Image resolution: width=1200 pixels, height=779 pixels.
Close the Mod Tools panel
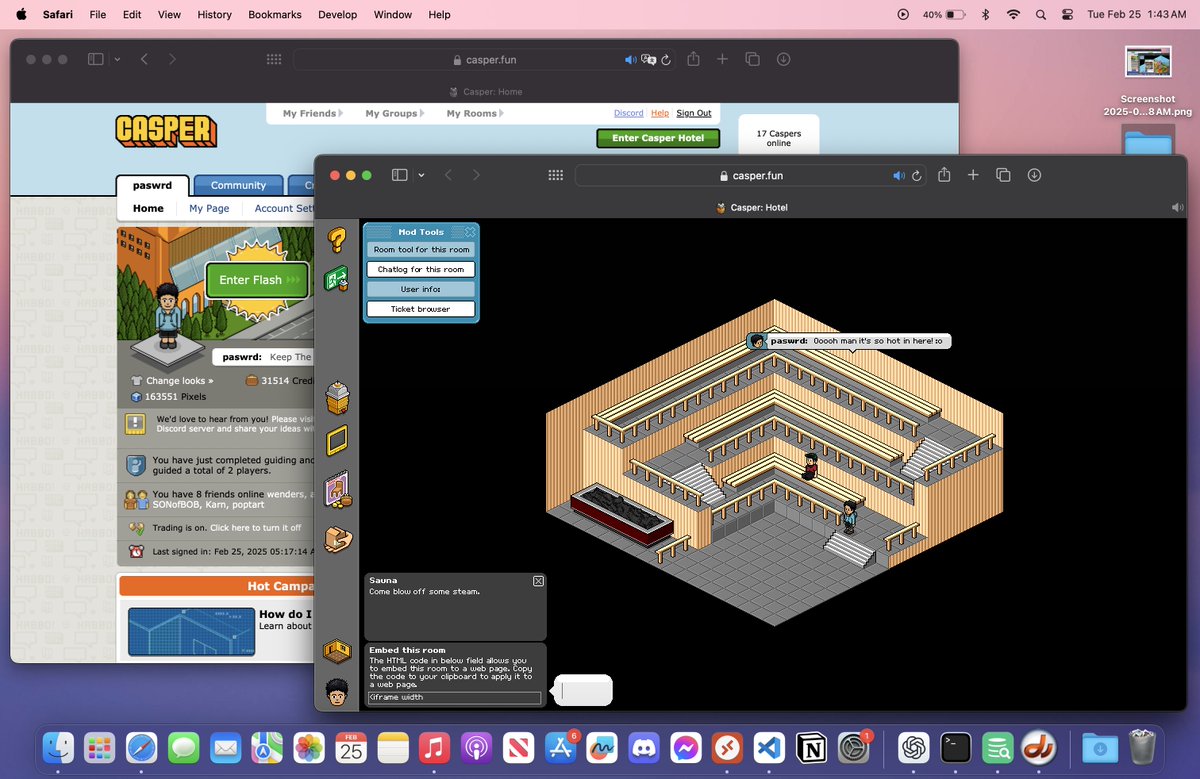[x=470, y=232]
